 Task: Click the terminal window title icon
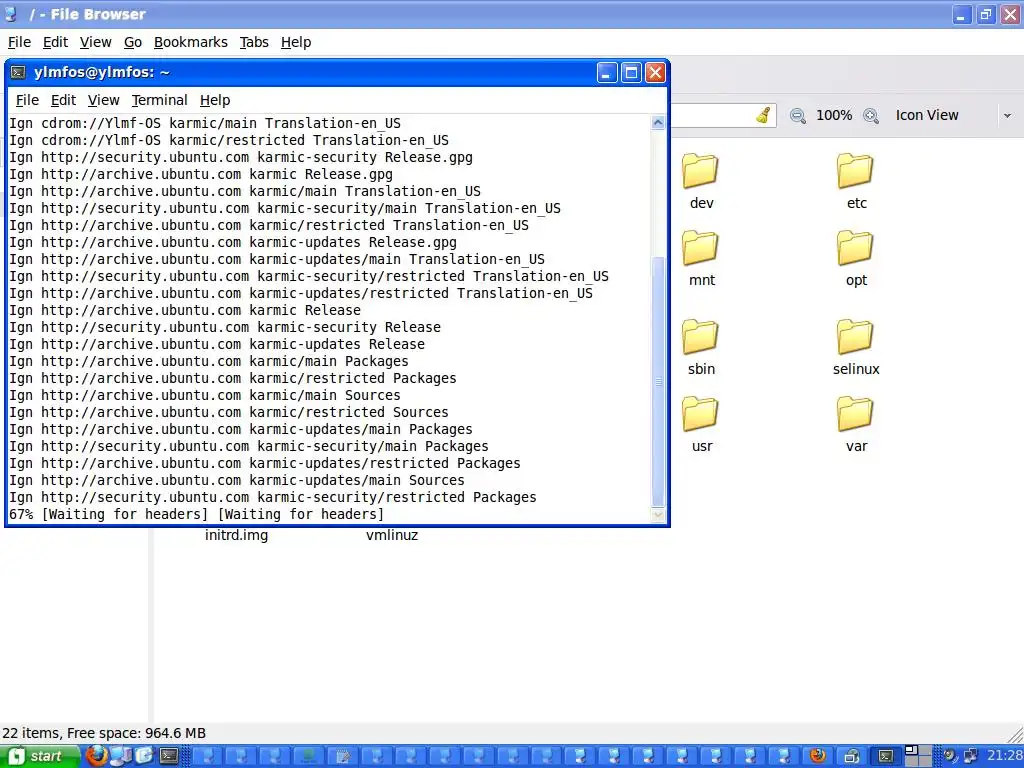[x=18, y=72]
